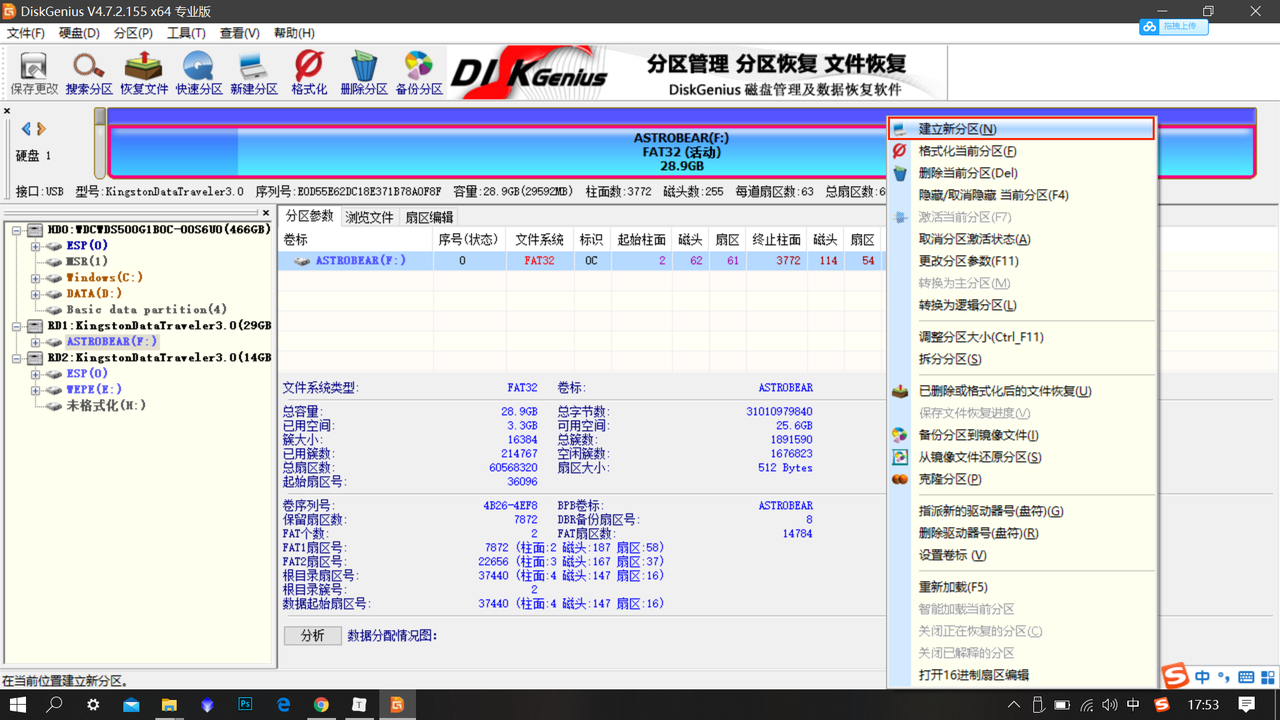This screenshot has height=720, width=1280.
Task: Choose 克隆分区(P) menu entry
Action: point(1021,479)
